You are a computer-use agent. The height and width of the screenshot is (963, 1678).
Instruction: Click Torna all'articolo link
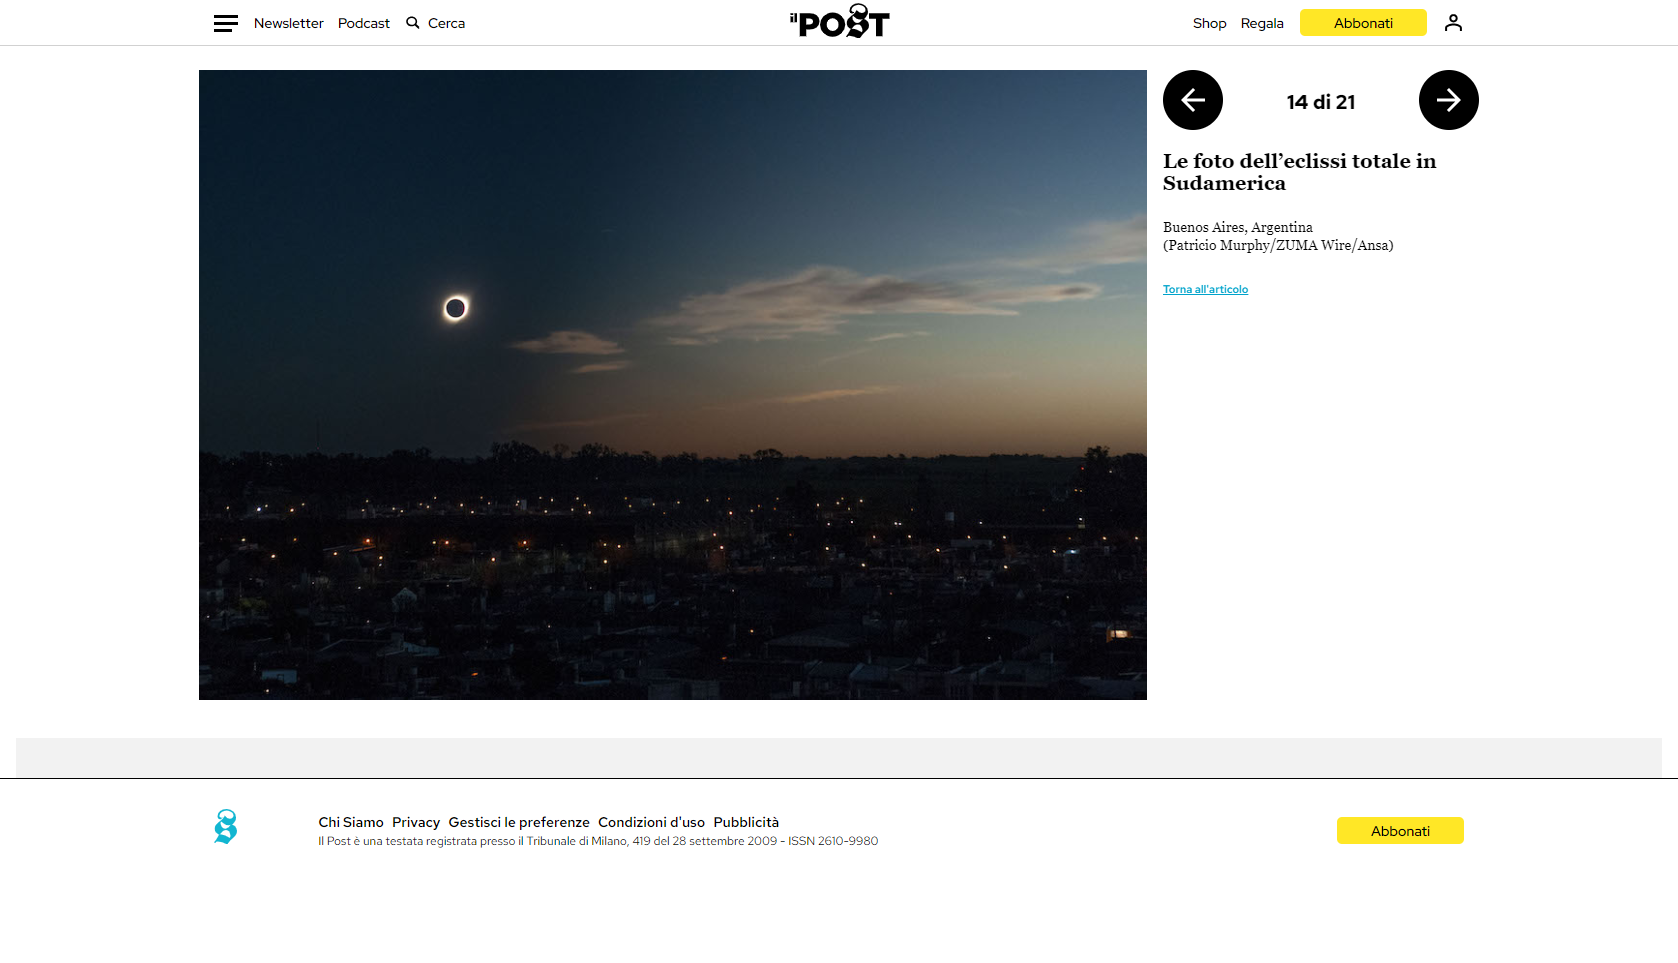click(x=1205, y=290)
